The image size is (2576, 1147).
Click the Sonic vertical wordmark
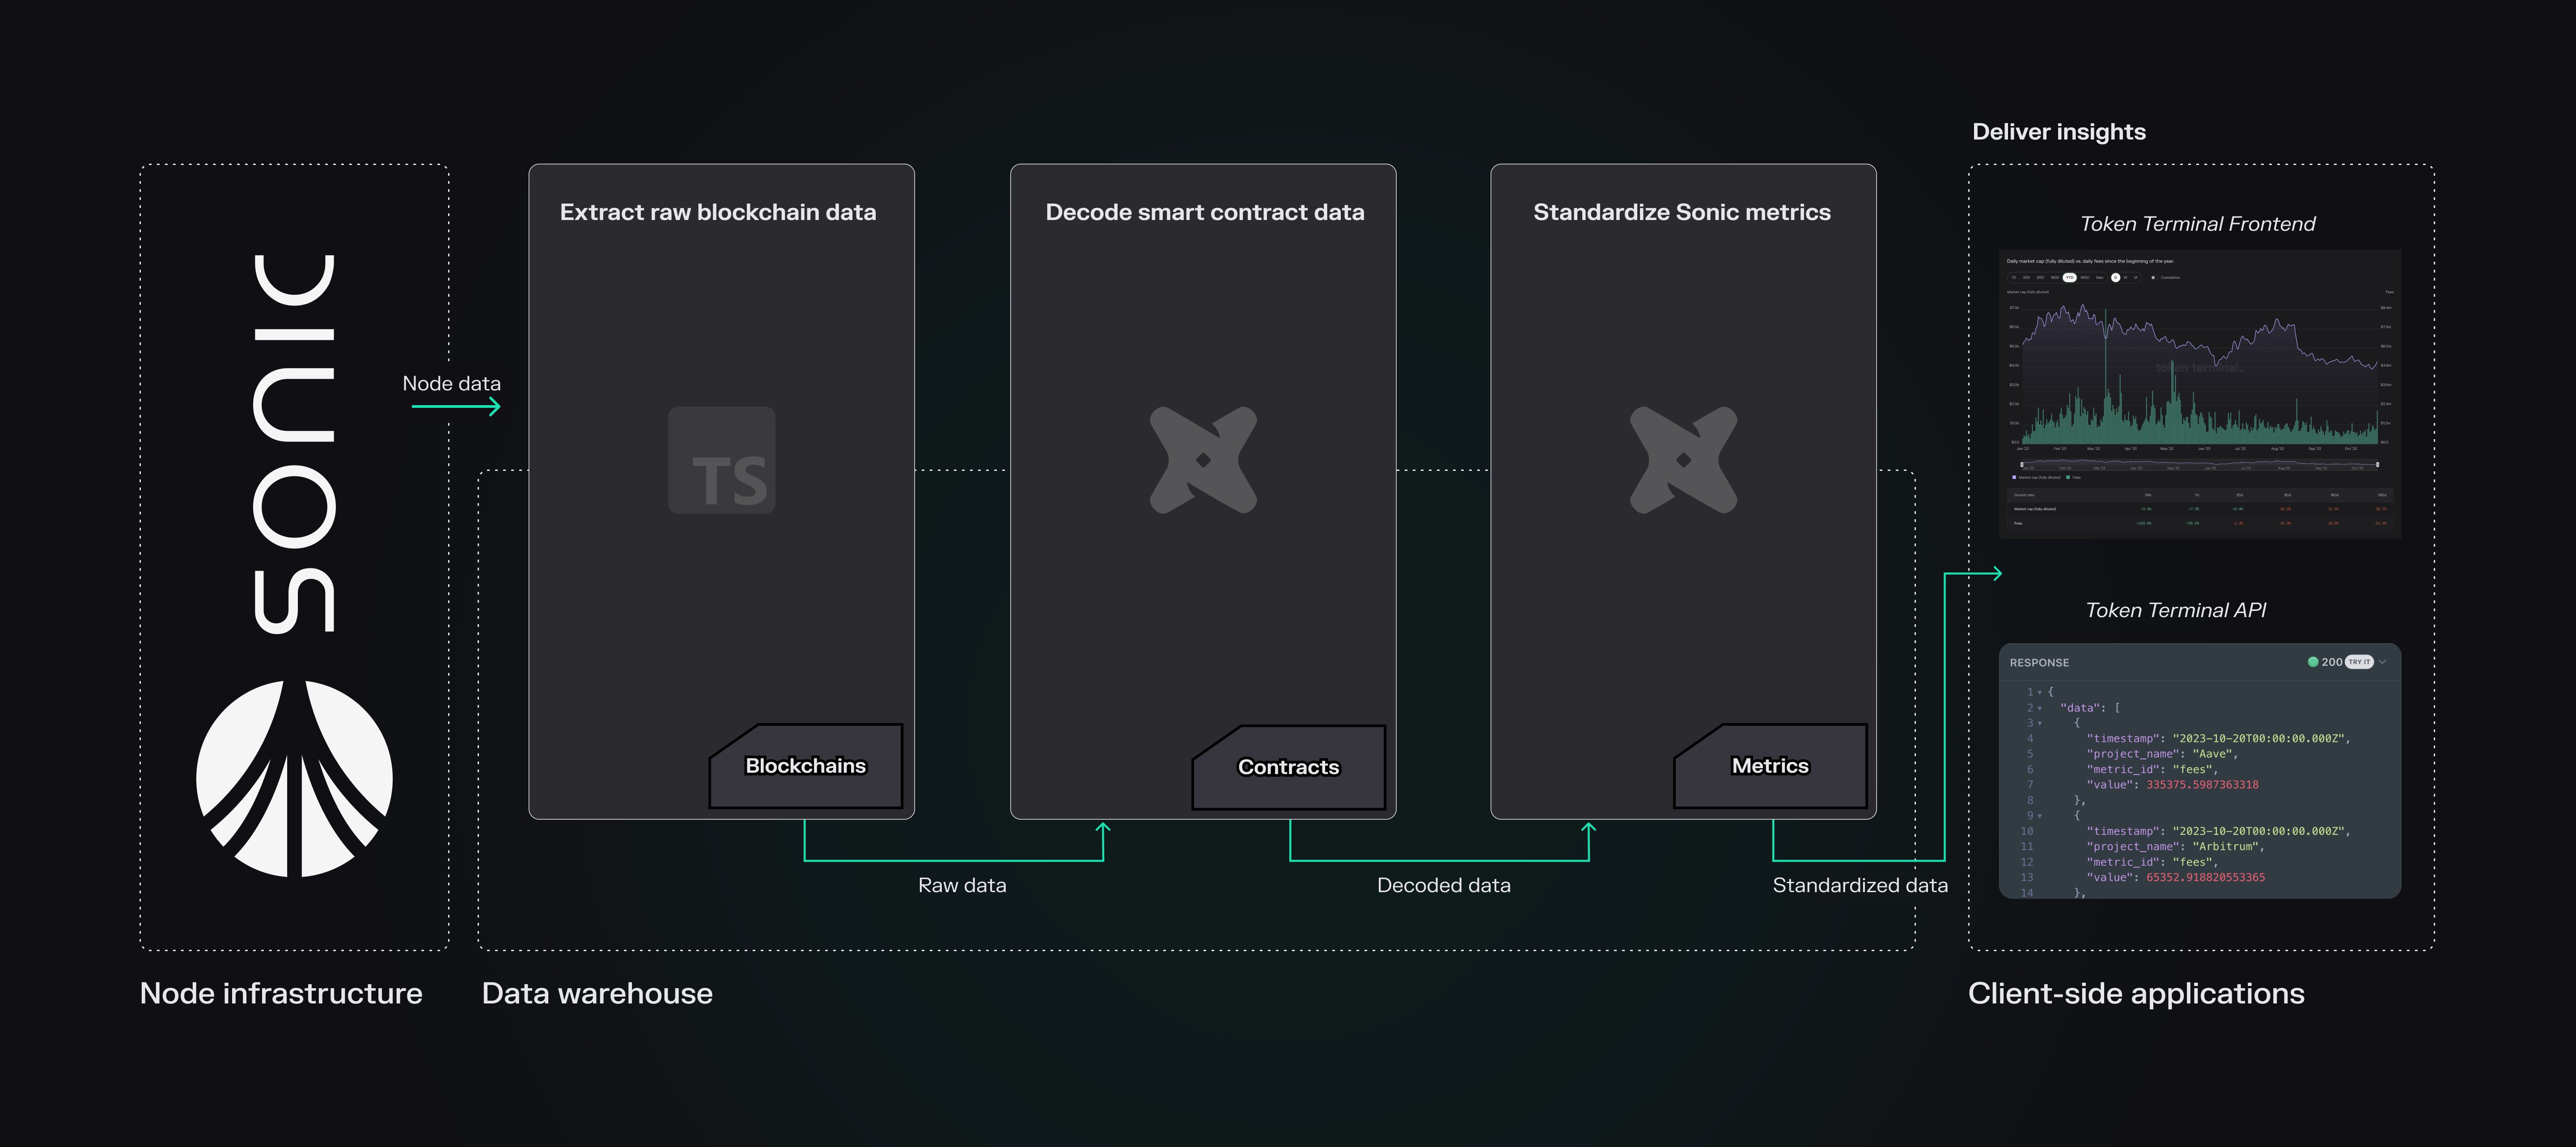tap(294, 443)
